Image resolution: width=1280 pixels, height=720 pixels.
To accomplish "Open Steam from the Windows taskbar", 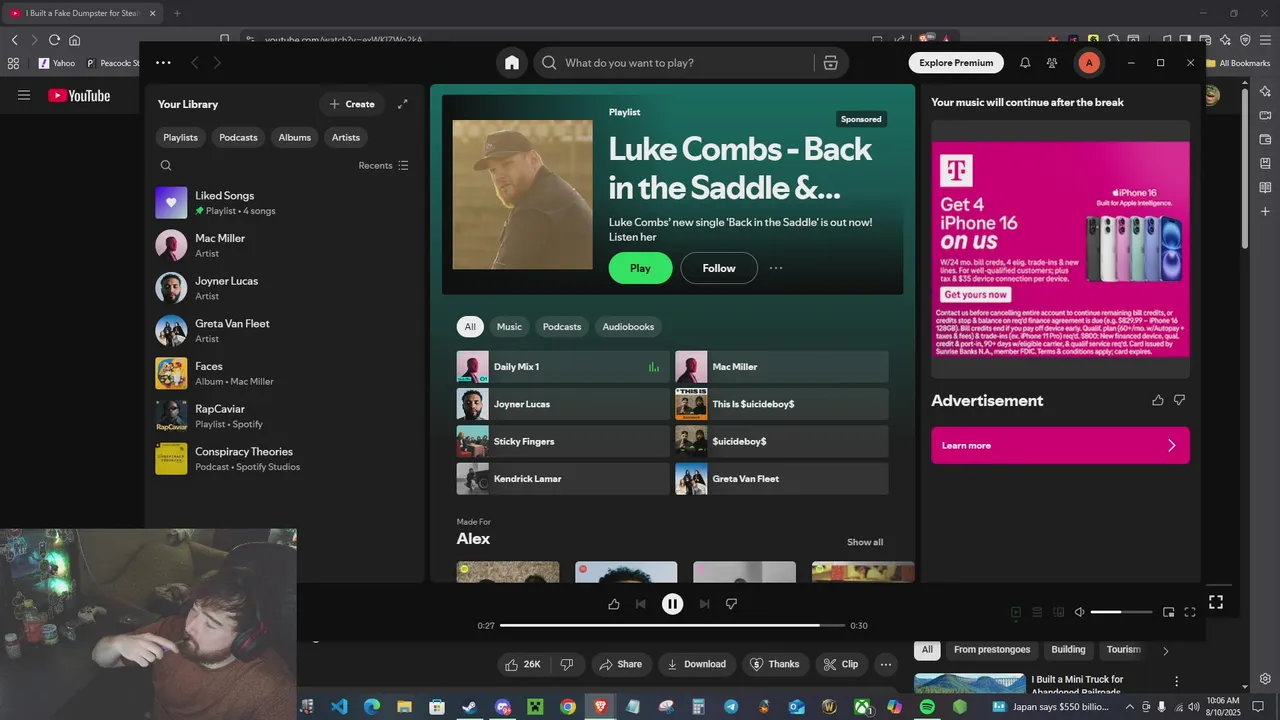I will [469, 707].
